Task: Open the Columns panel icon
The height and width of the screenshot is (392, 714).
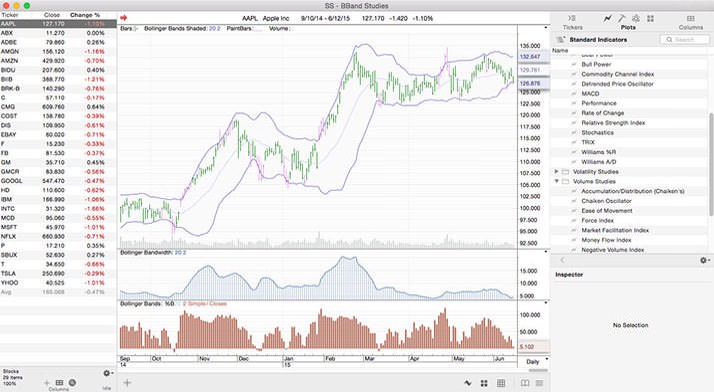Action: point(691,18)
